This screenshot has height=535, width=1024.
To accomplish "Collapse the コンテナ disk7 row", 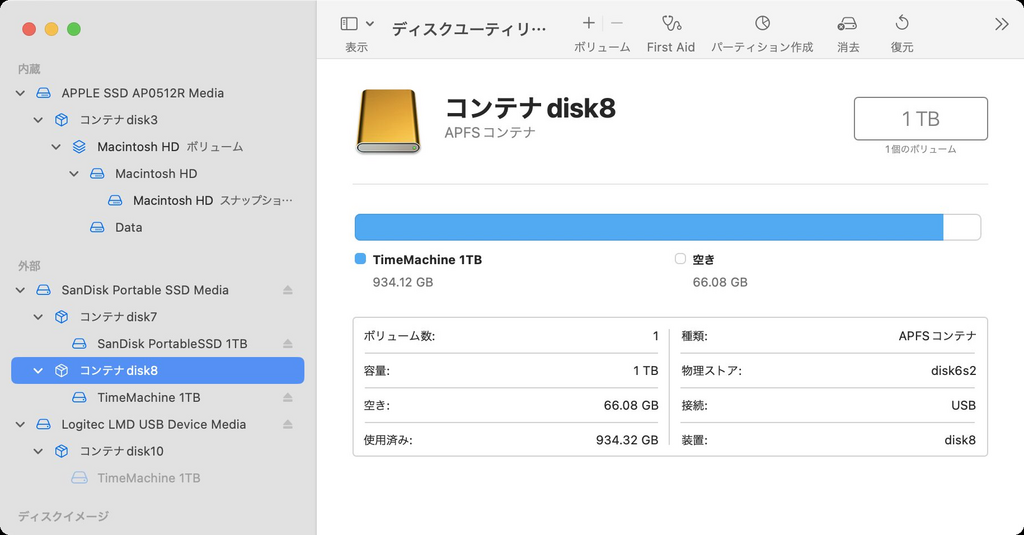I will tap(38, 317).
